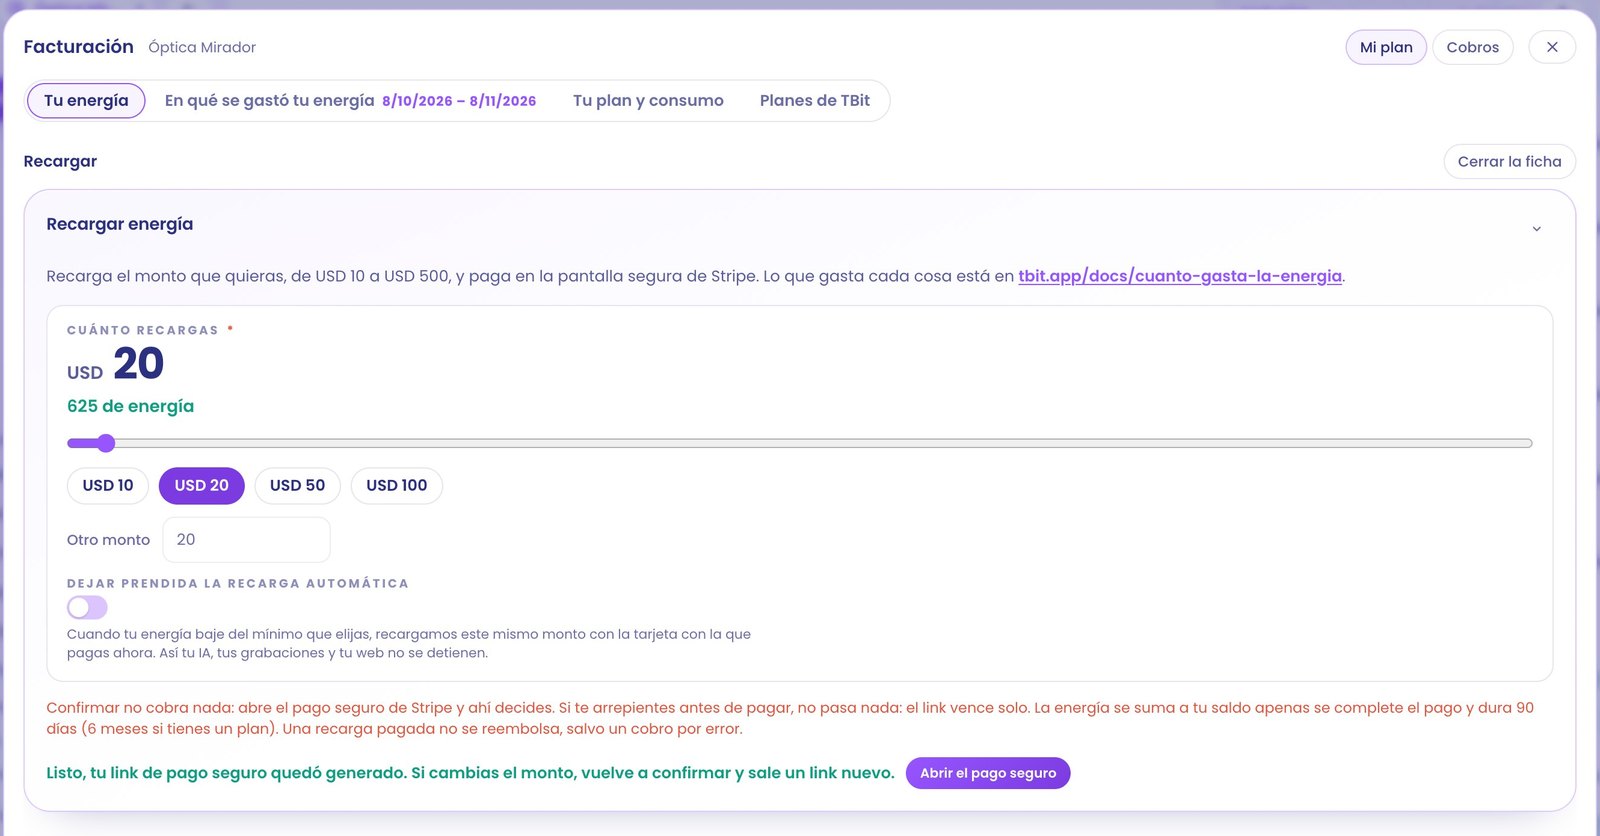
Task: Focus the Otro monto input field
Action: (246, 540)
